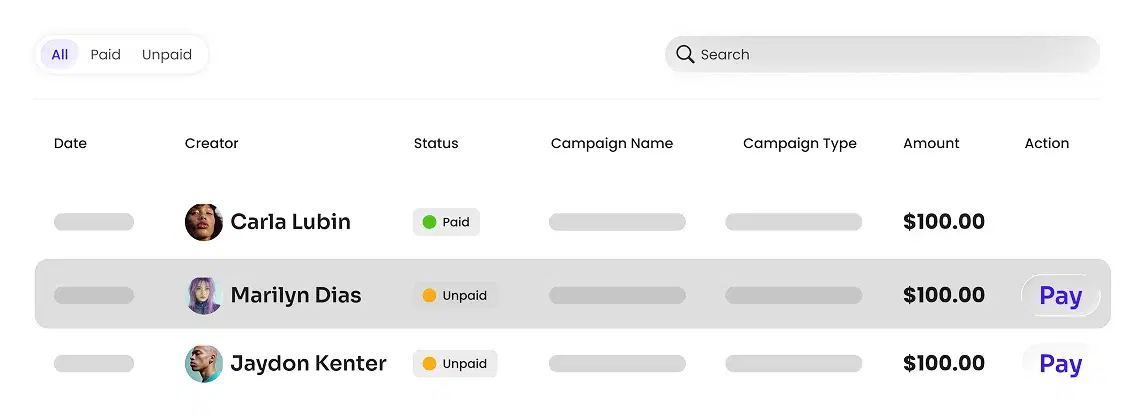The width and height of the screenshot is (1136, 416).
Task: Click the Amount column header
Action: [x=931, y=143]
